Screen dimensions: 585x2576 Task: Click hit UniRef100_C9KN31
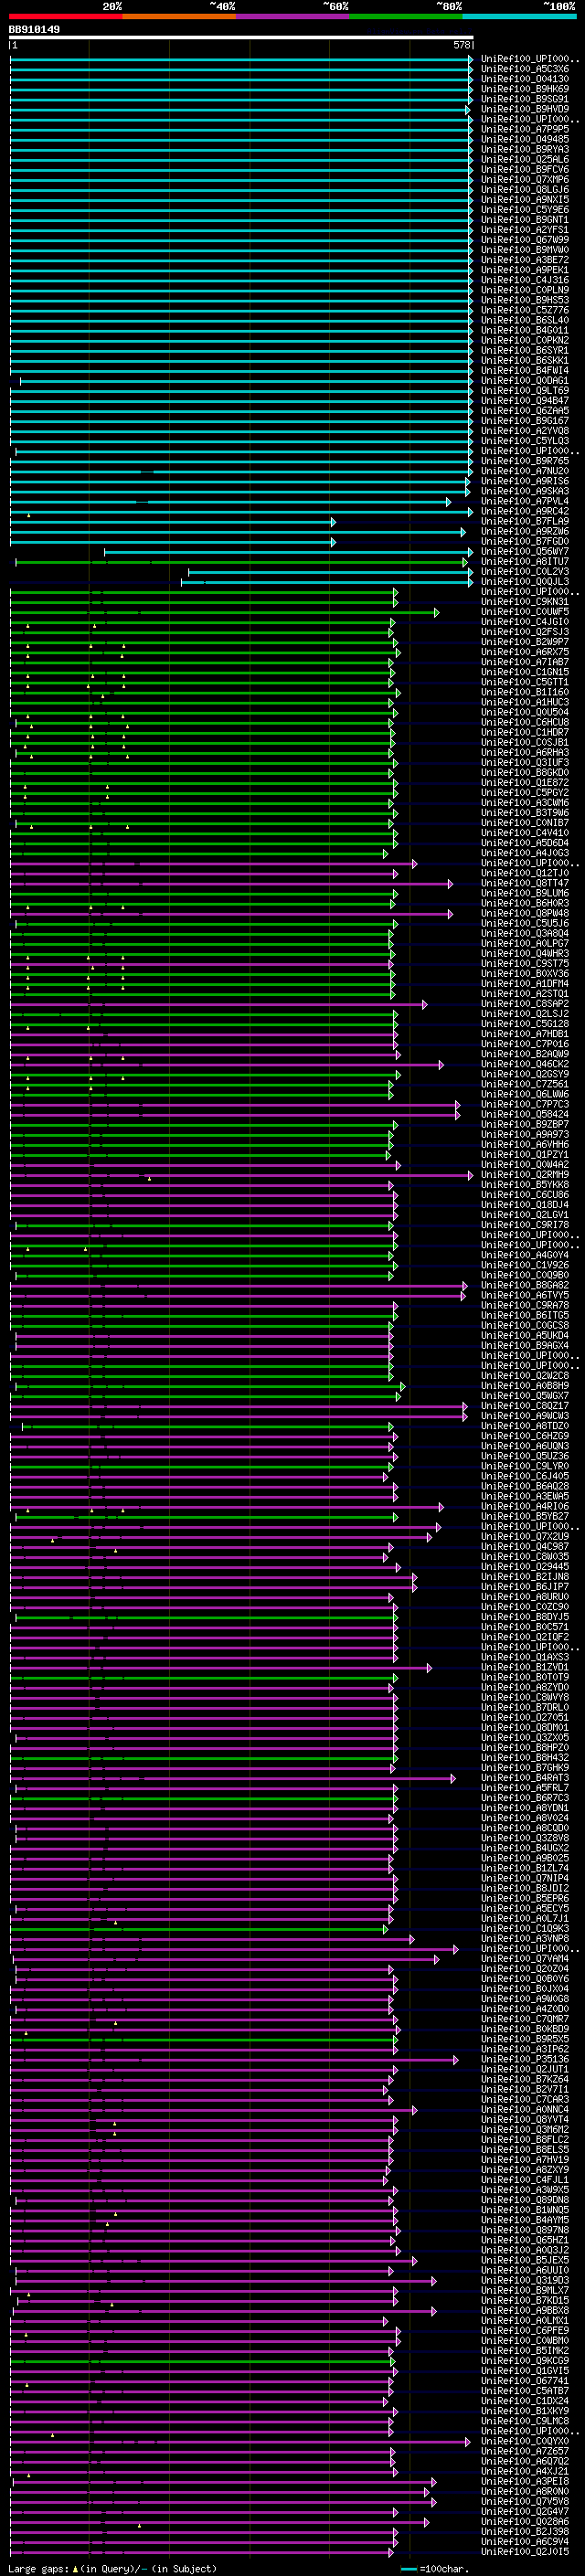point(525,602)
